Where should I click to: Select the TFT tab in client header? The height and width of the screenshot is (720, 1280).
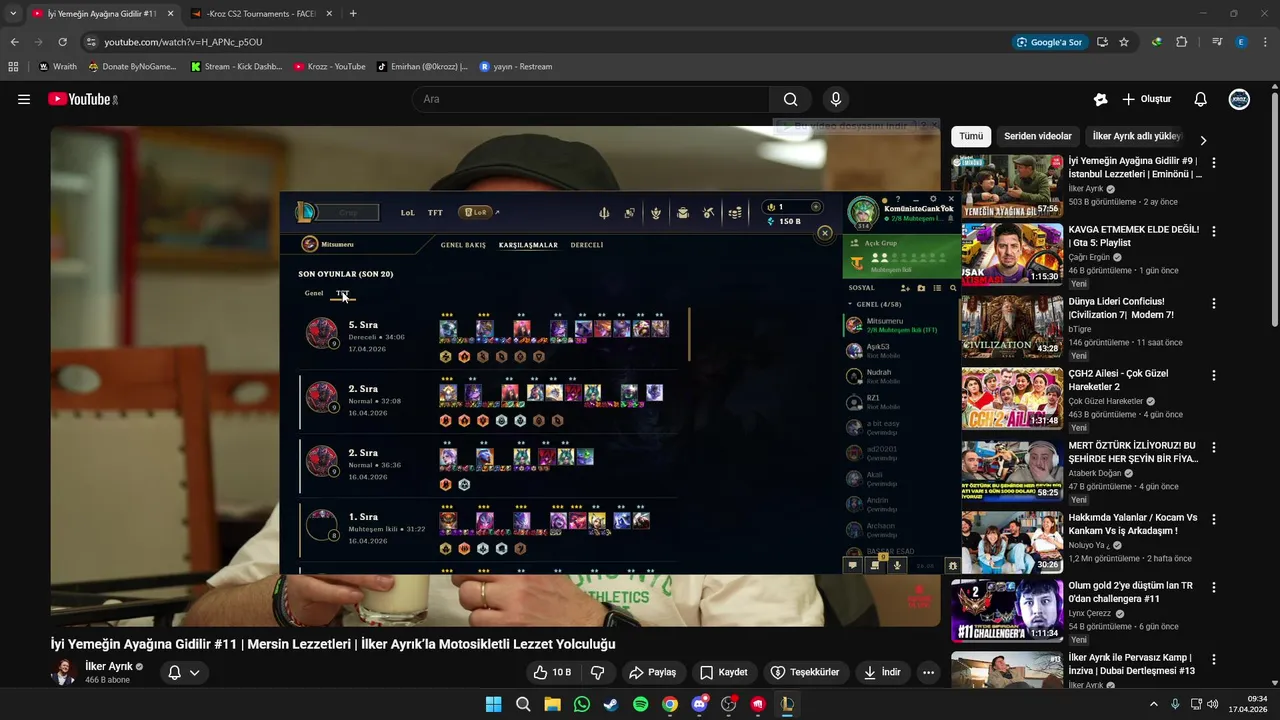click(x=435, y=212)
